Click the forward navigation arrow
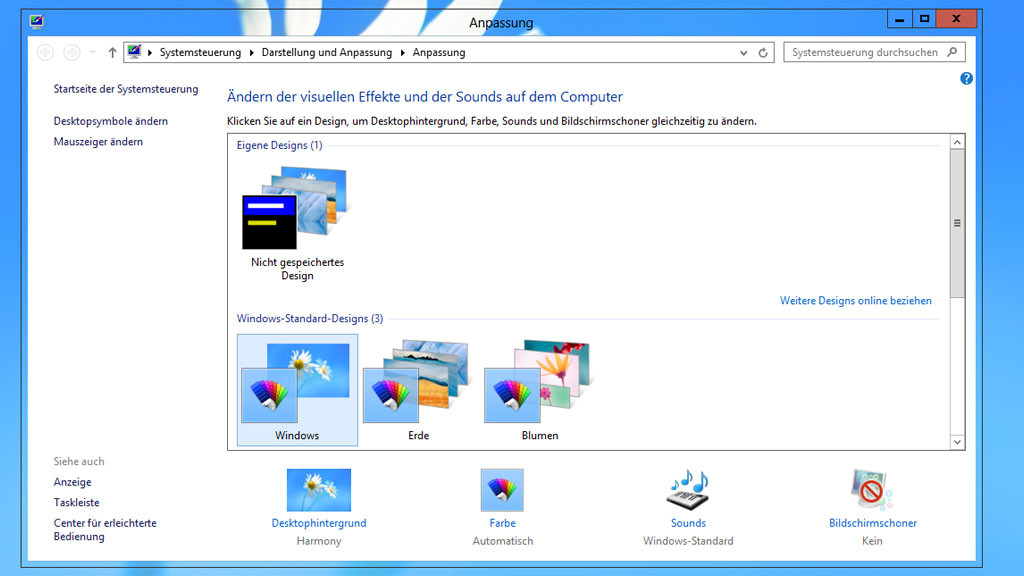1024x576 pixels. [x=72, y=52]
